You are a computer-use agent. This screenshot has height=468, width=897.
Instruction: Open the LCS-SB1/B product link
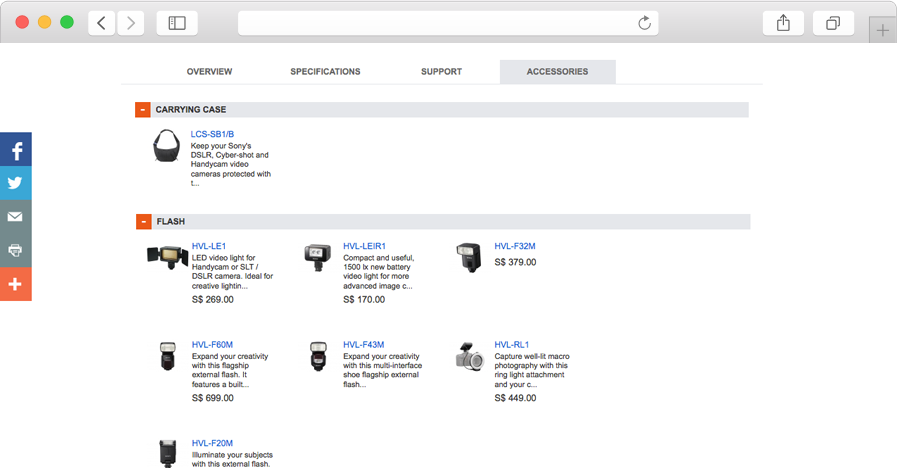click(x=212, y=134)
